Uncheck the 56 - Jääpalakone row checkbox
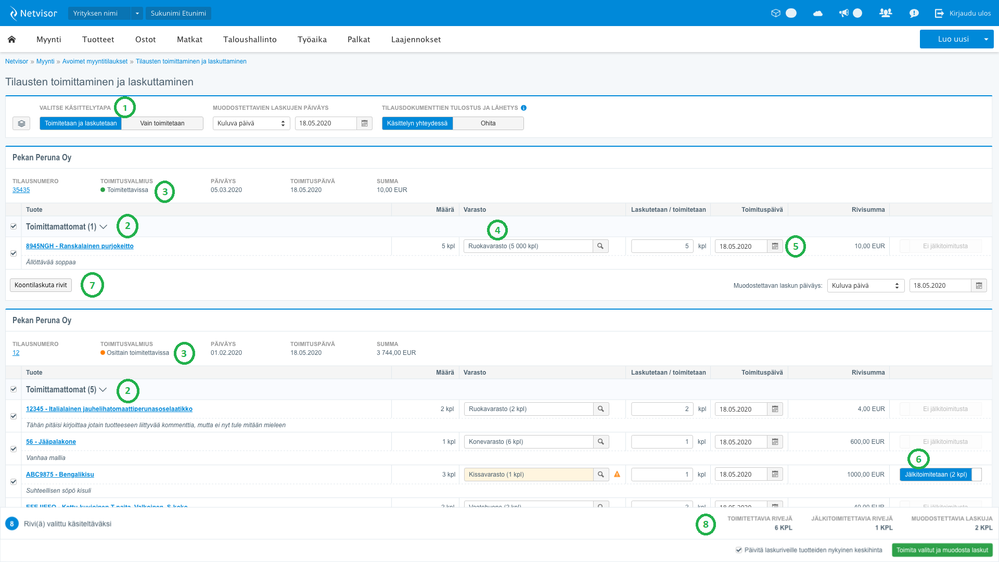999x562 pixels. tap(14, 449)
